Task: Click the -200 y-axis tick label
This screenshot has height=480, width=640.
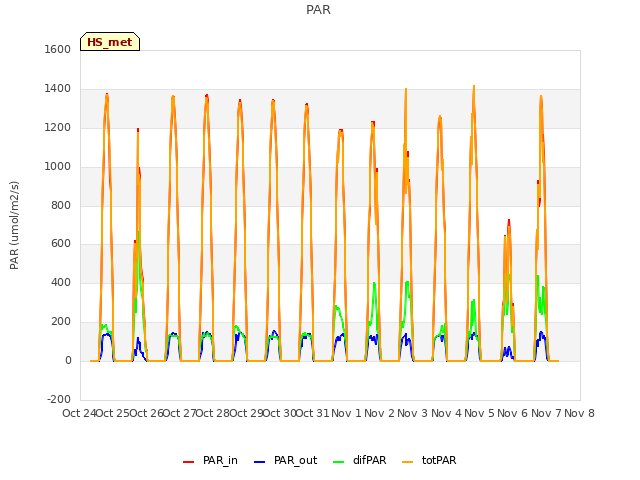Action: coord(59,399)
